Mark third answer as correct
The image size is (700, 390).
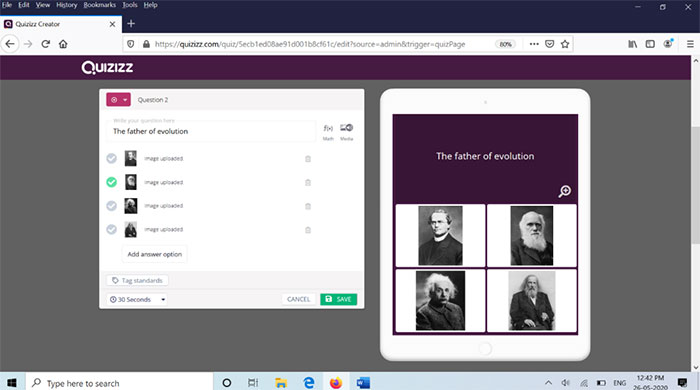point(112,206)
